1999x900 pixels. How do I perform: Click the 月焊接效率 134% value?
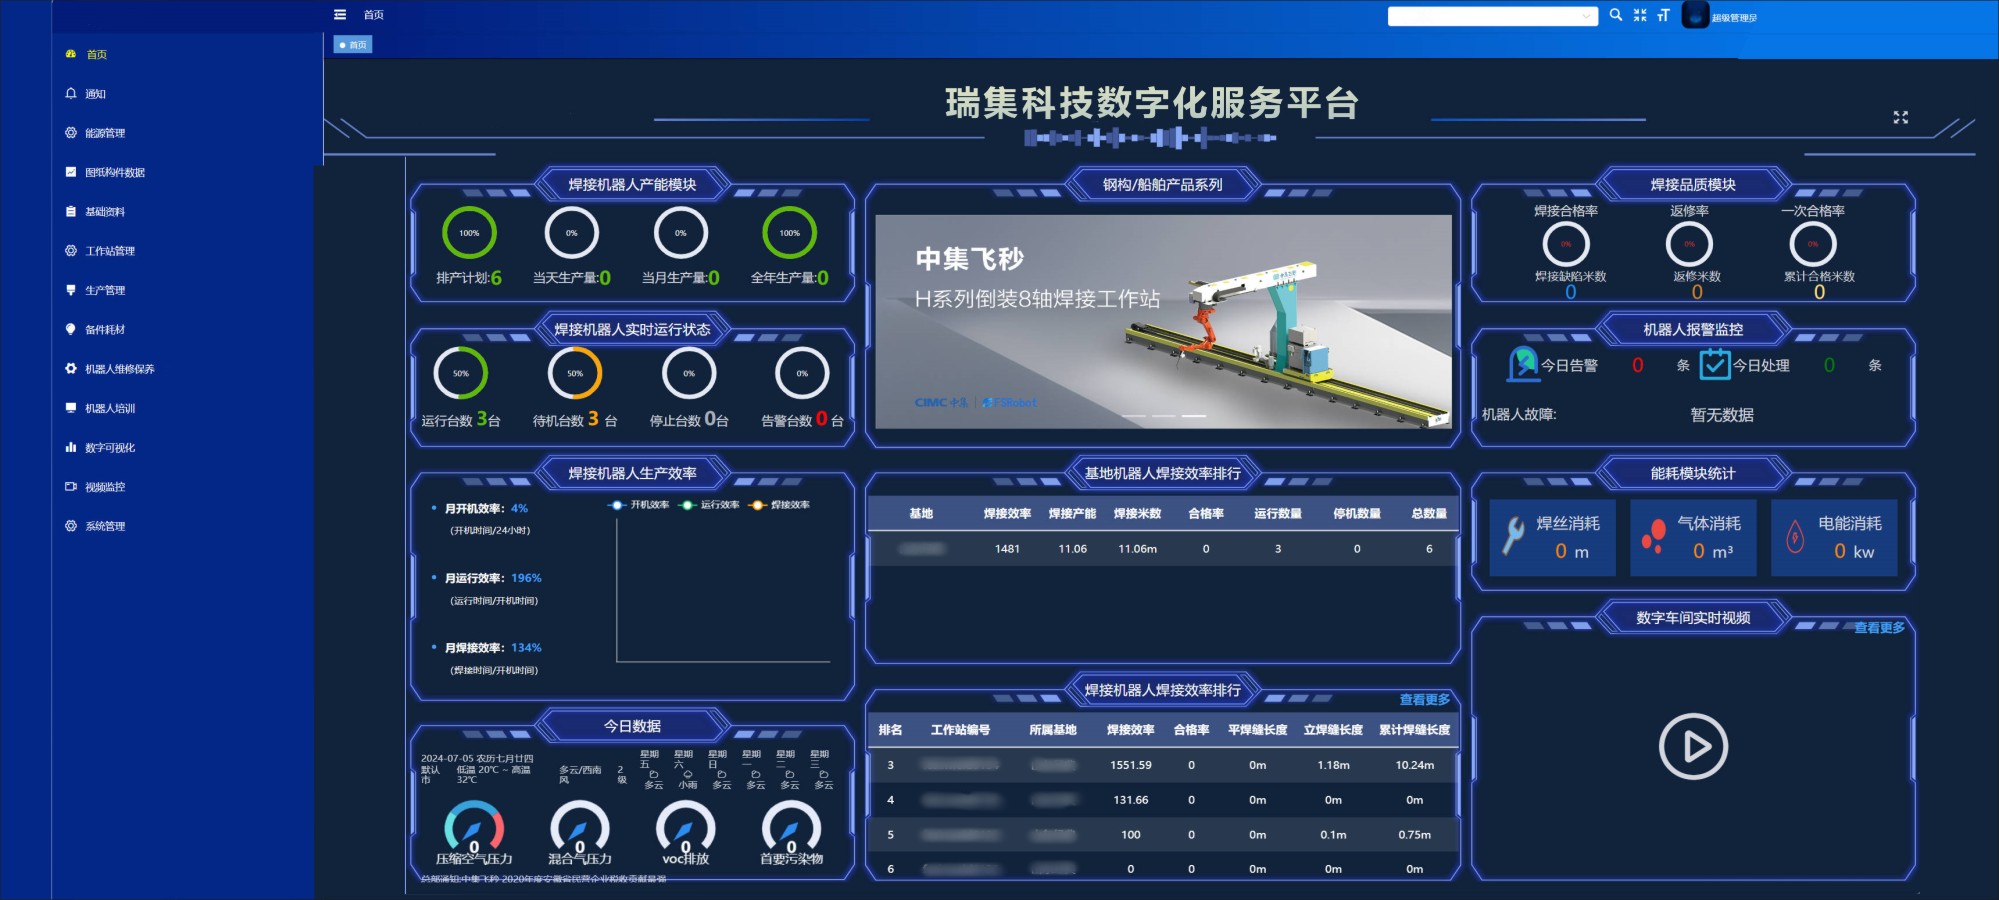tap(526, 648)
